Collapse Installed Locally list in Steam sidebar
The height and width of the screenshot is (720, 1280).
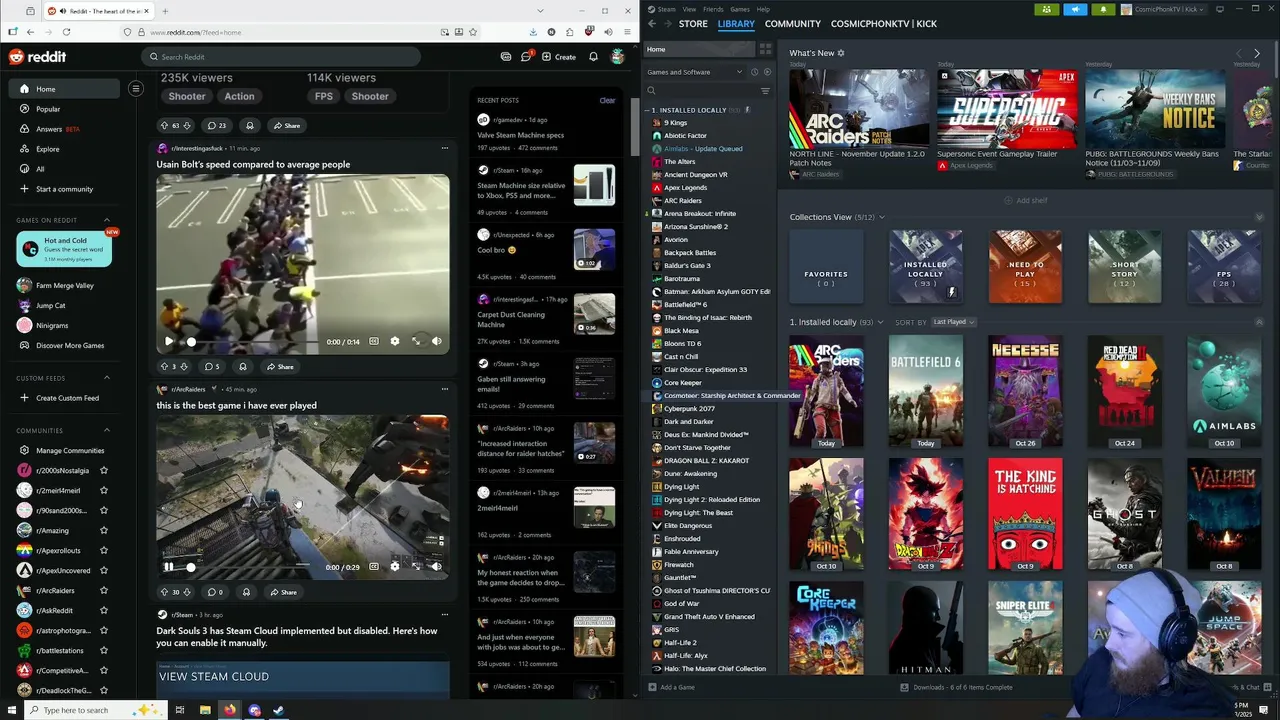(x=649, y=110)
